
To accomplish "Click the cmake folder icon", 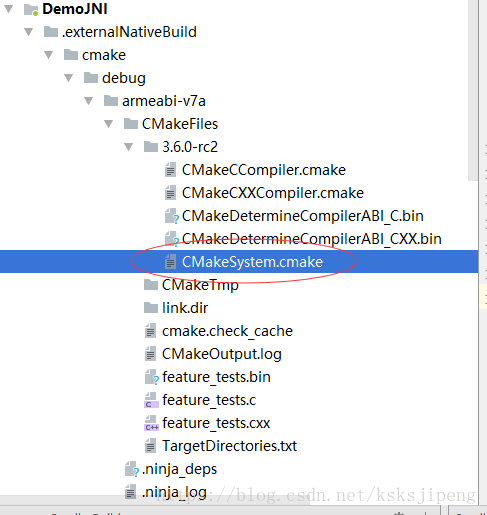I will (71, 55).
